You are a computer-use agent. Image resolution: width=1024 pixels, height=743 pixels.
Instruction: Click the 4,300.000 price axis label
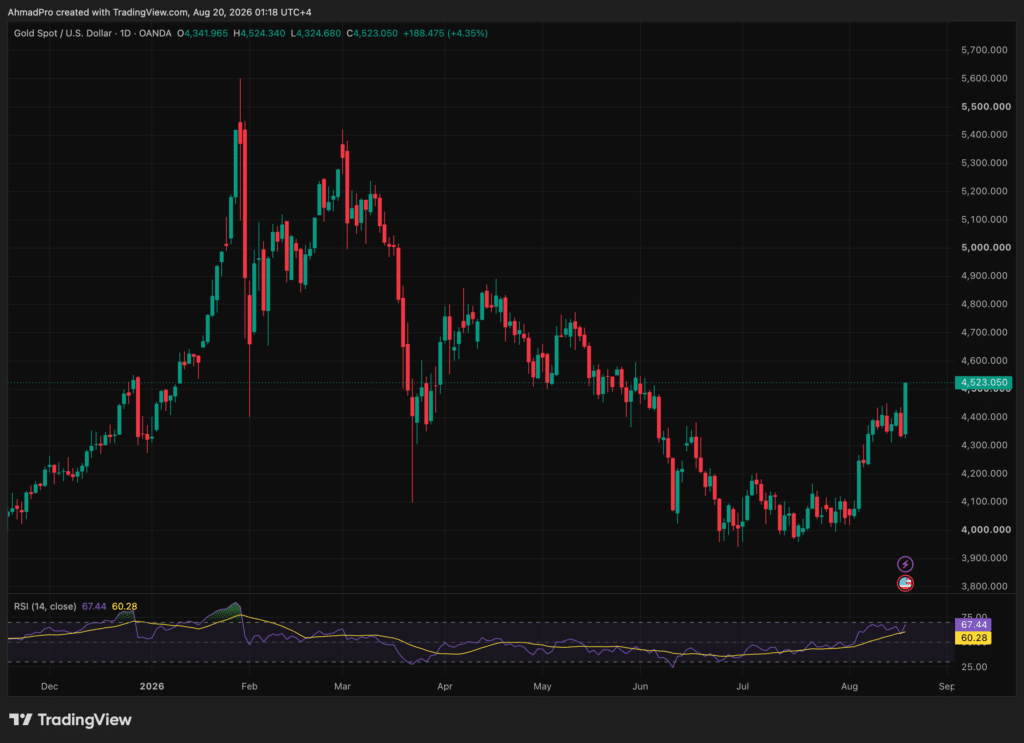point(984,445)
